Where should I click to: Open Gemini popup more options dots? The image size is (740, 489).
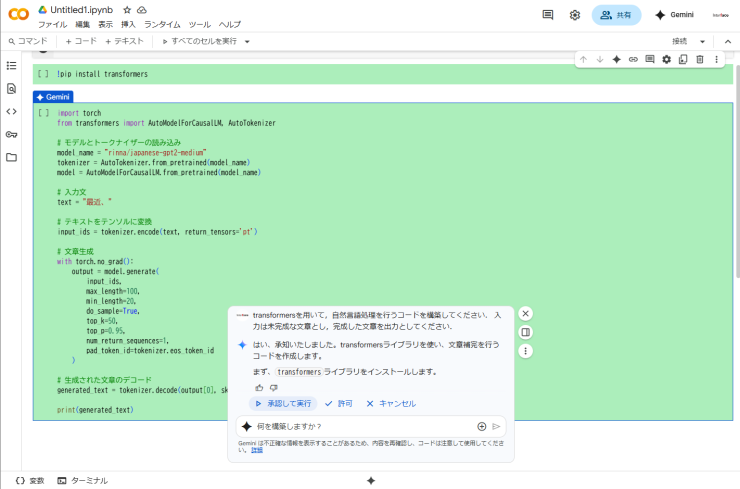pyautogui.click(x=525, y=351)
